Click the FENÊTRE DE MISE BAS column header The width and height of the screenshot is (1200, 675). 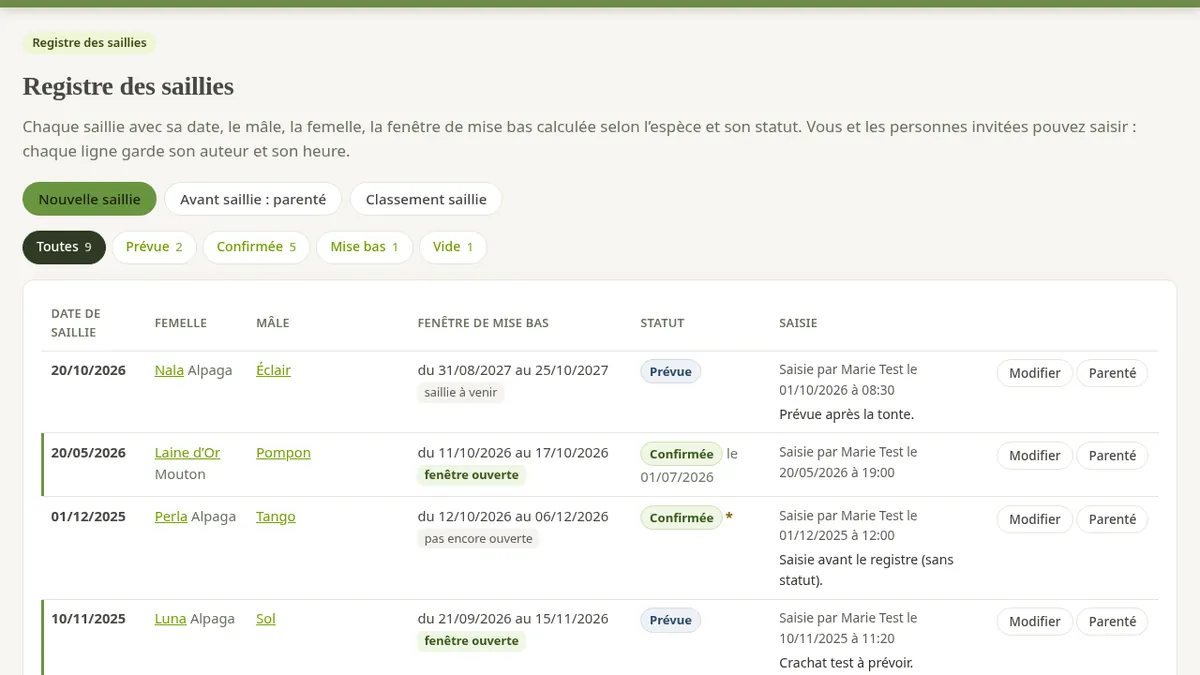coord(483,323)
